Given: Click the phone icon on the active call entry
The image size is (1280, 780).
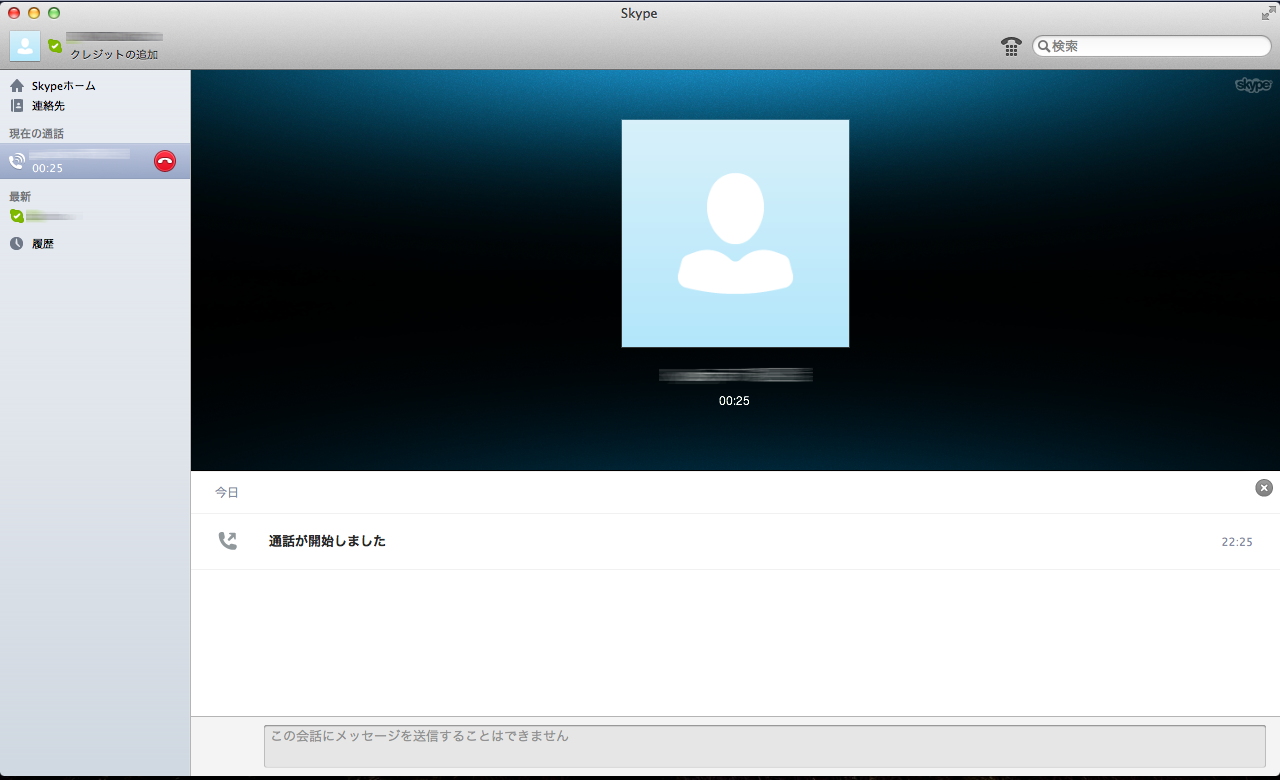Looking at the screenshot, I should coord(17,160).
